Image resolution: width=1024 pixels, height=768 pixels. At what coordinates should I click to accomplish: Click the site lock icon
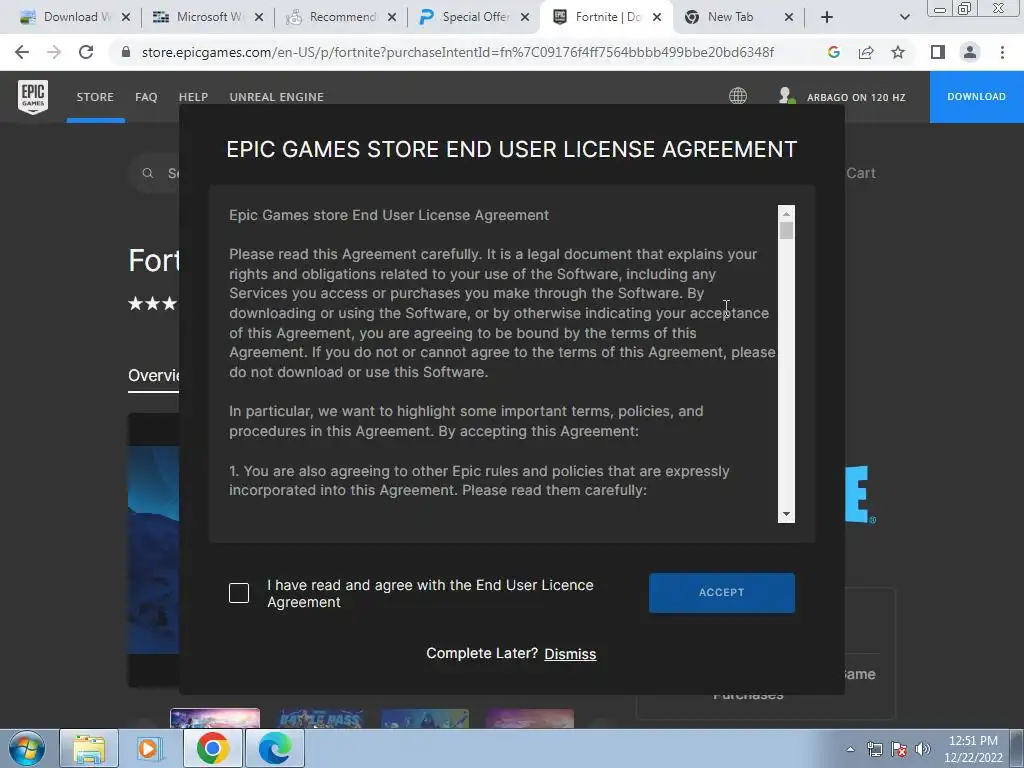point(126,52)
